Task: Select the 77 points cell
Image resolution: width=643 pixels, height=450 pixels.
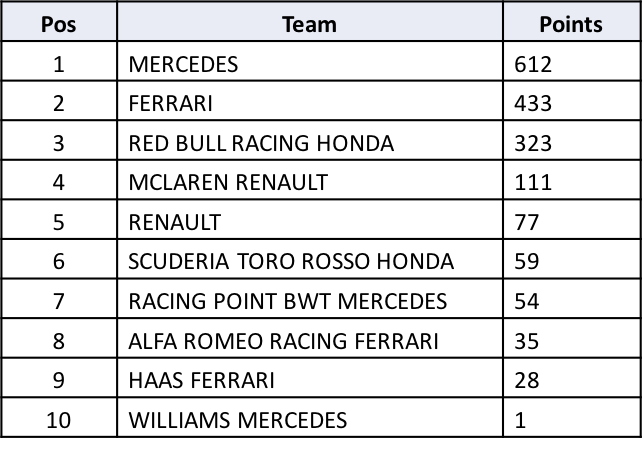Action: click(572, 219)
